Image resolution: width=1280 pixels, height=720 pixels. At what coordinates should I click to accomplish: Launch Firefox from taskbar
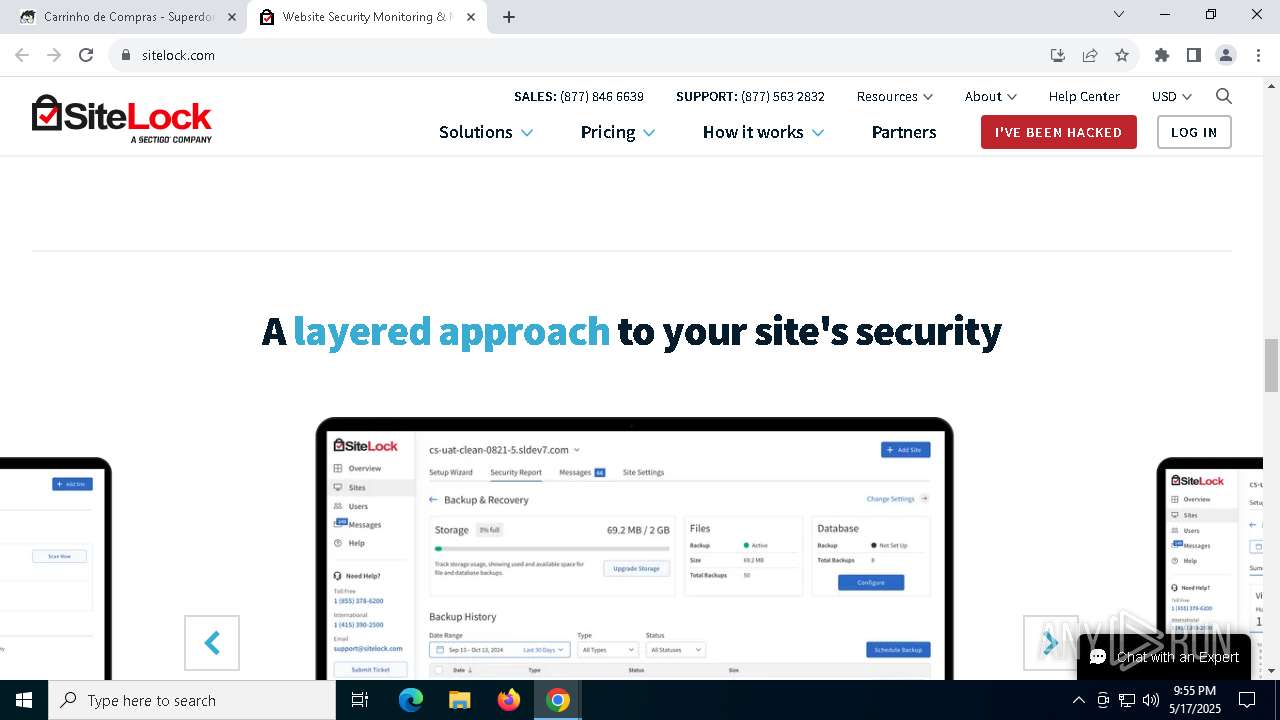pyautogui.click(x=509, y=700)
